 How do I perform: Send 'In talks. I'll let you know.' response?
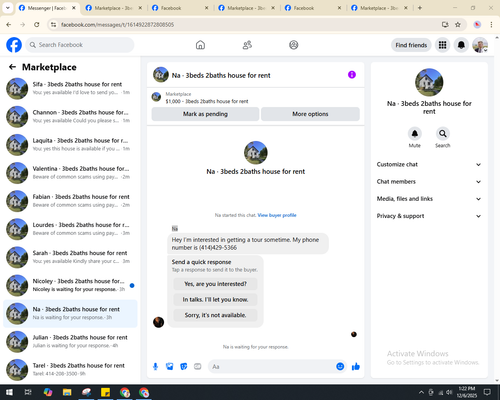pyautogui.click(x=215, y=300)
